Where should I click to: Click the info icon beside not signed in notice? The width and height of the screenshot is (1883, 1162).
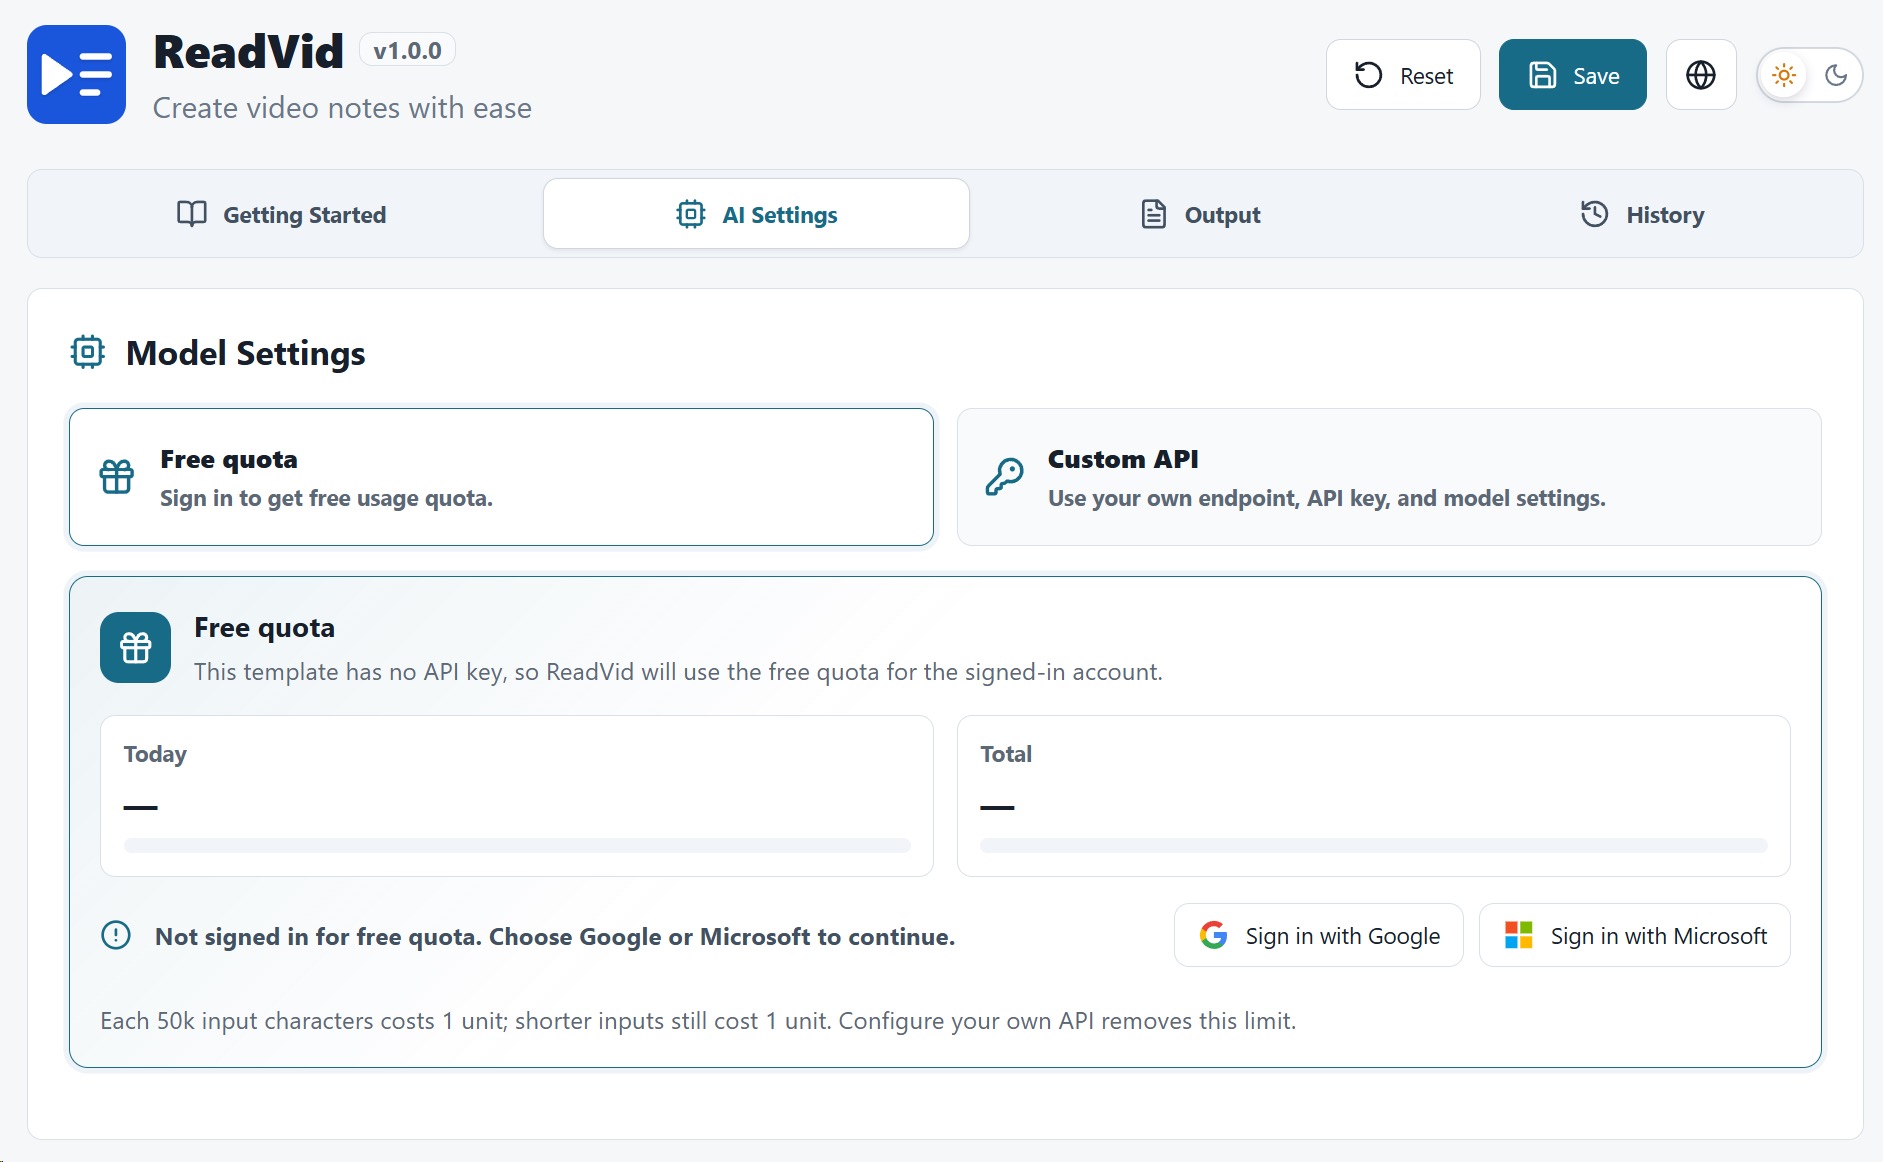point(116,935)
